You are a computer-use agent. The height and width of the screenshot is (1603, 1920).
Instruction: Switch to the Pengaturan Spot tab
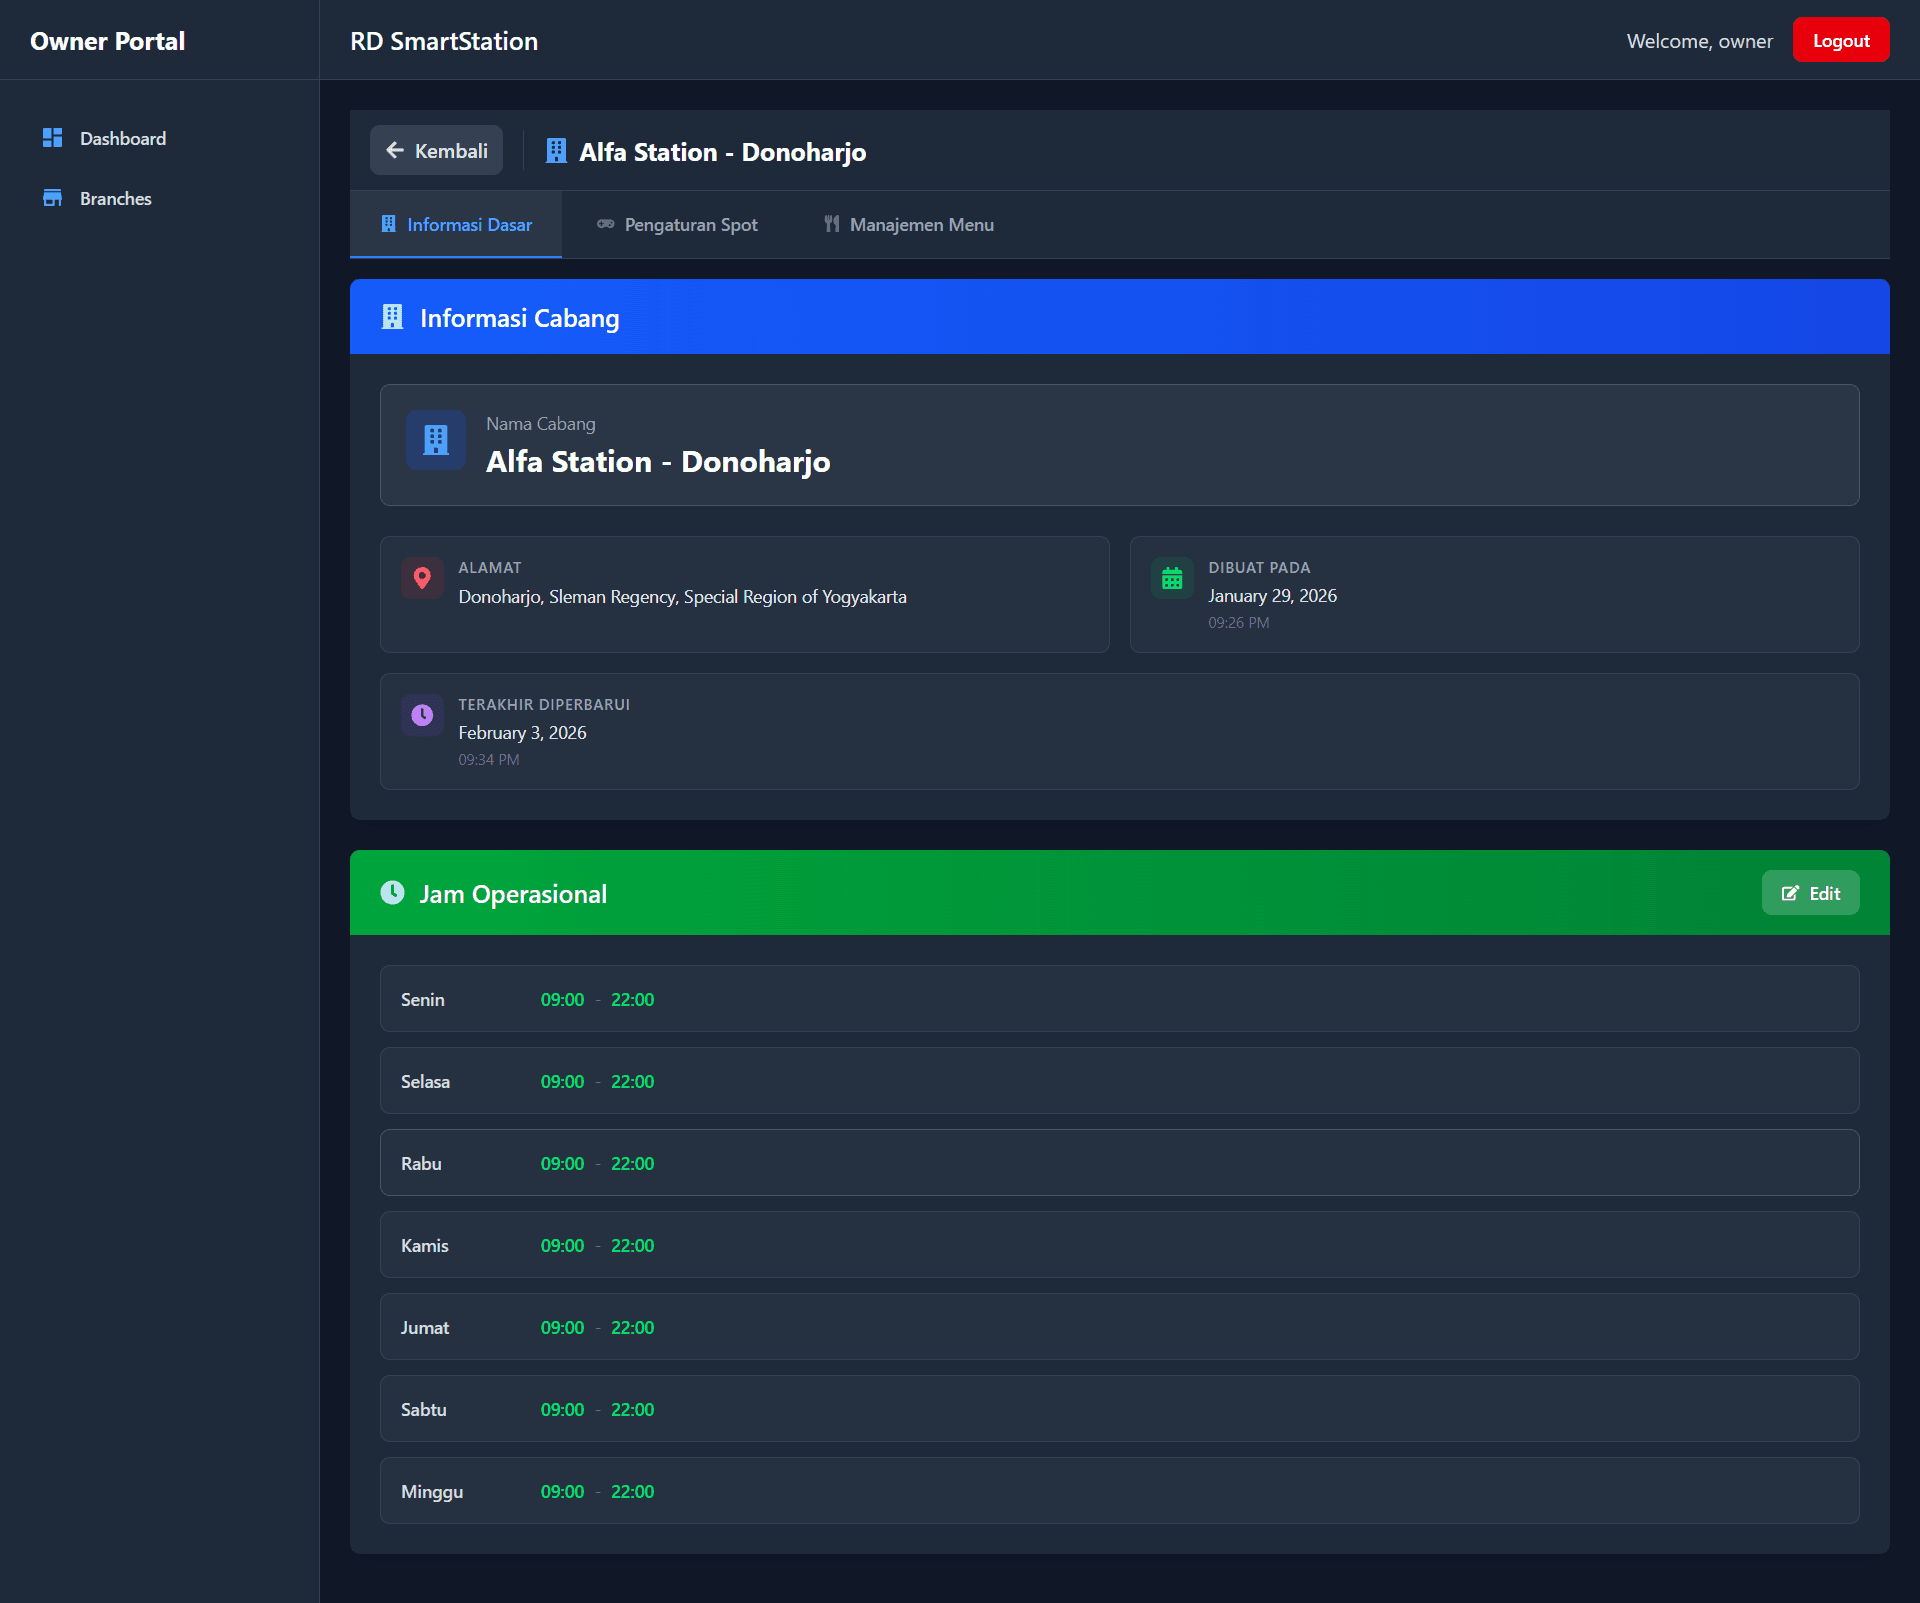(x=676, y=225)
